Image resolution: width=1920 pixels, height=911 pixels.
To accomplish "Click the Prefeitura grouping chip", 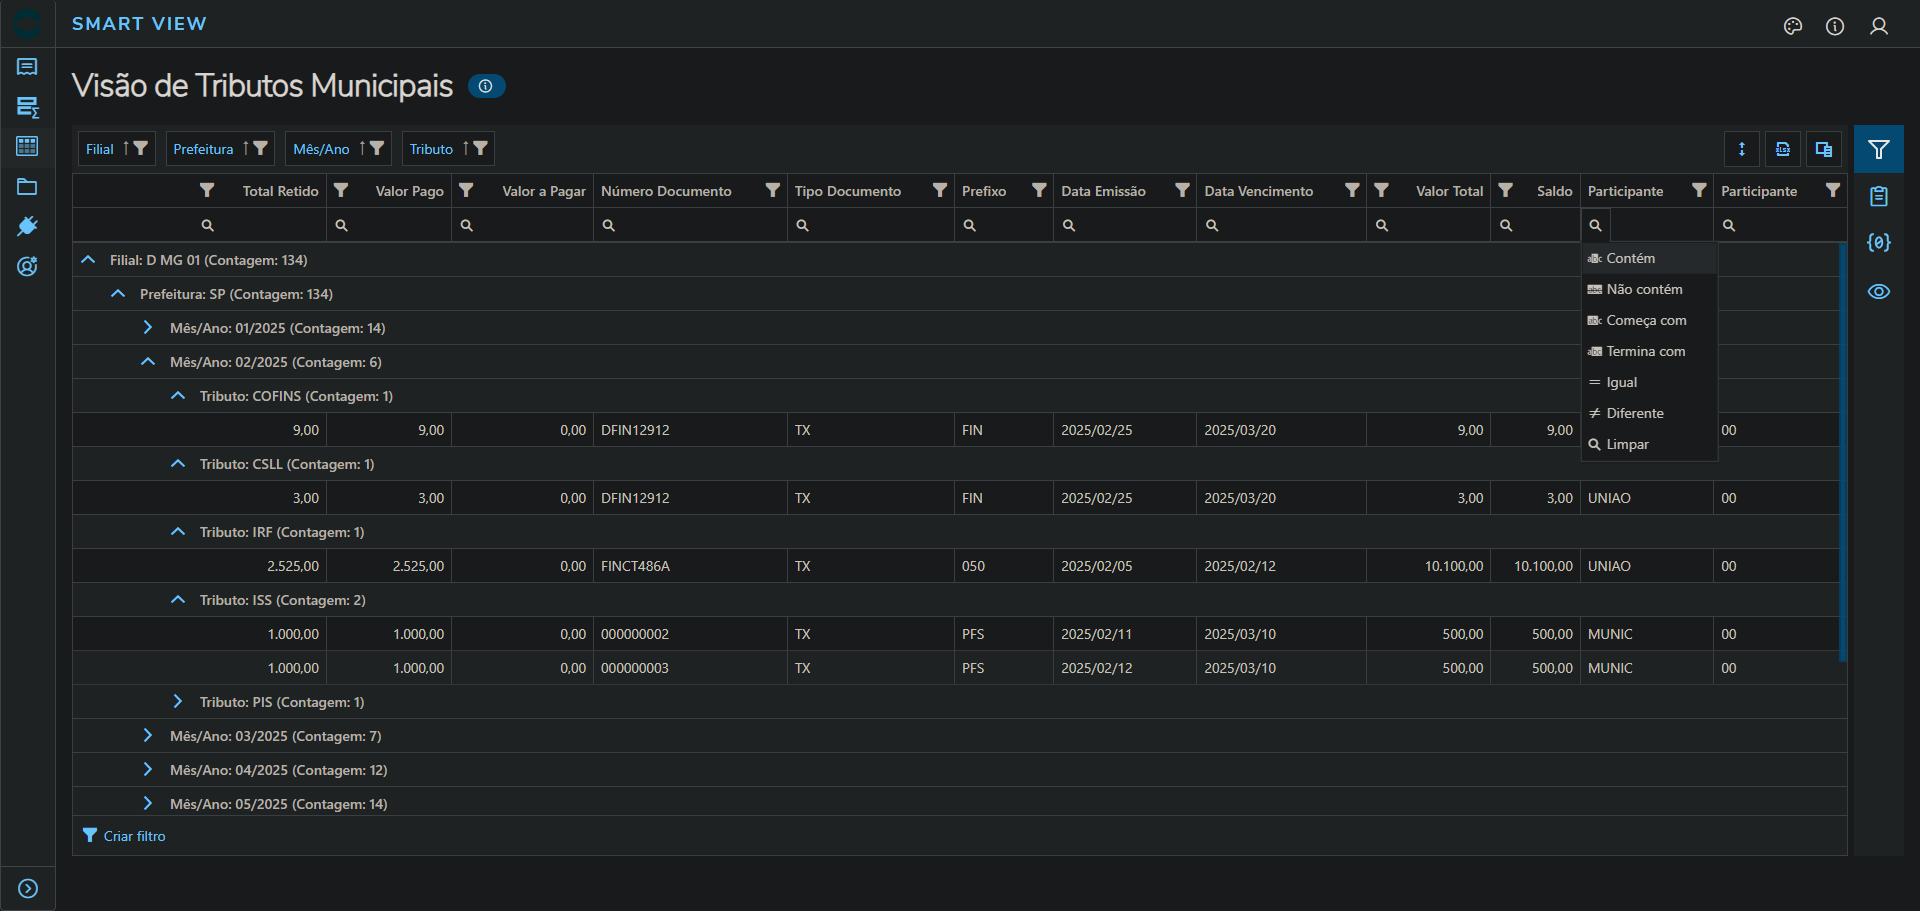I will (x=204, y=149).
